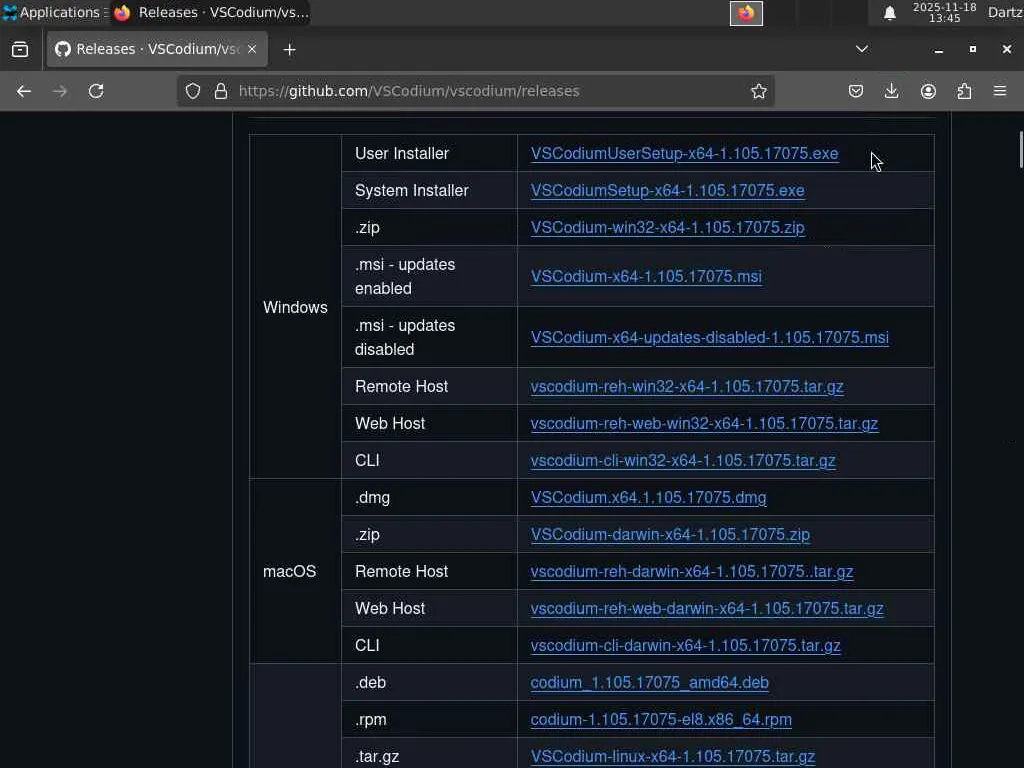Screen dimensions: 1024x768
Task: Go back to the previous page
Action: click(24, 91)
